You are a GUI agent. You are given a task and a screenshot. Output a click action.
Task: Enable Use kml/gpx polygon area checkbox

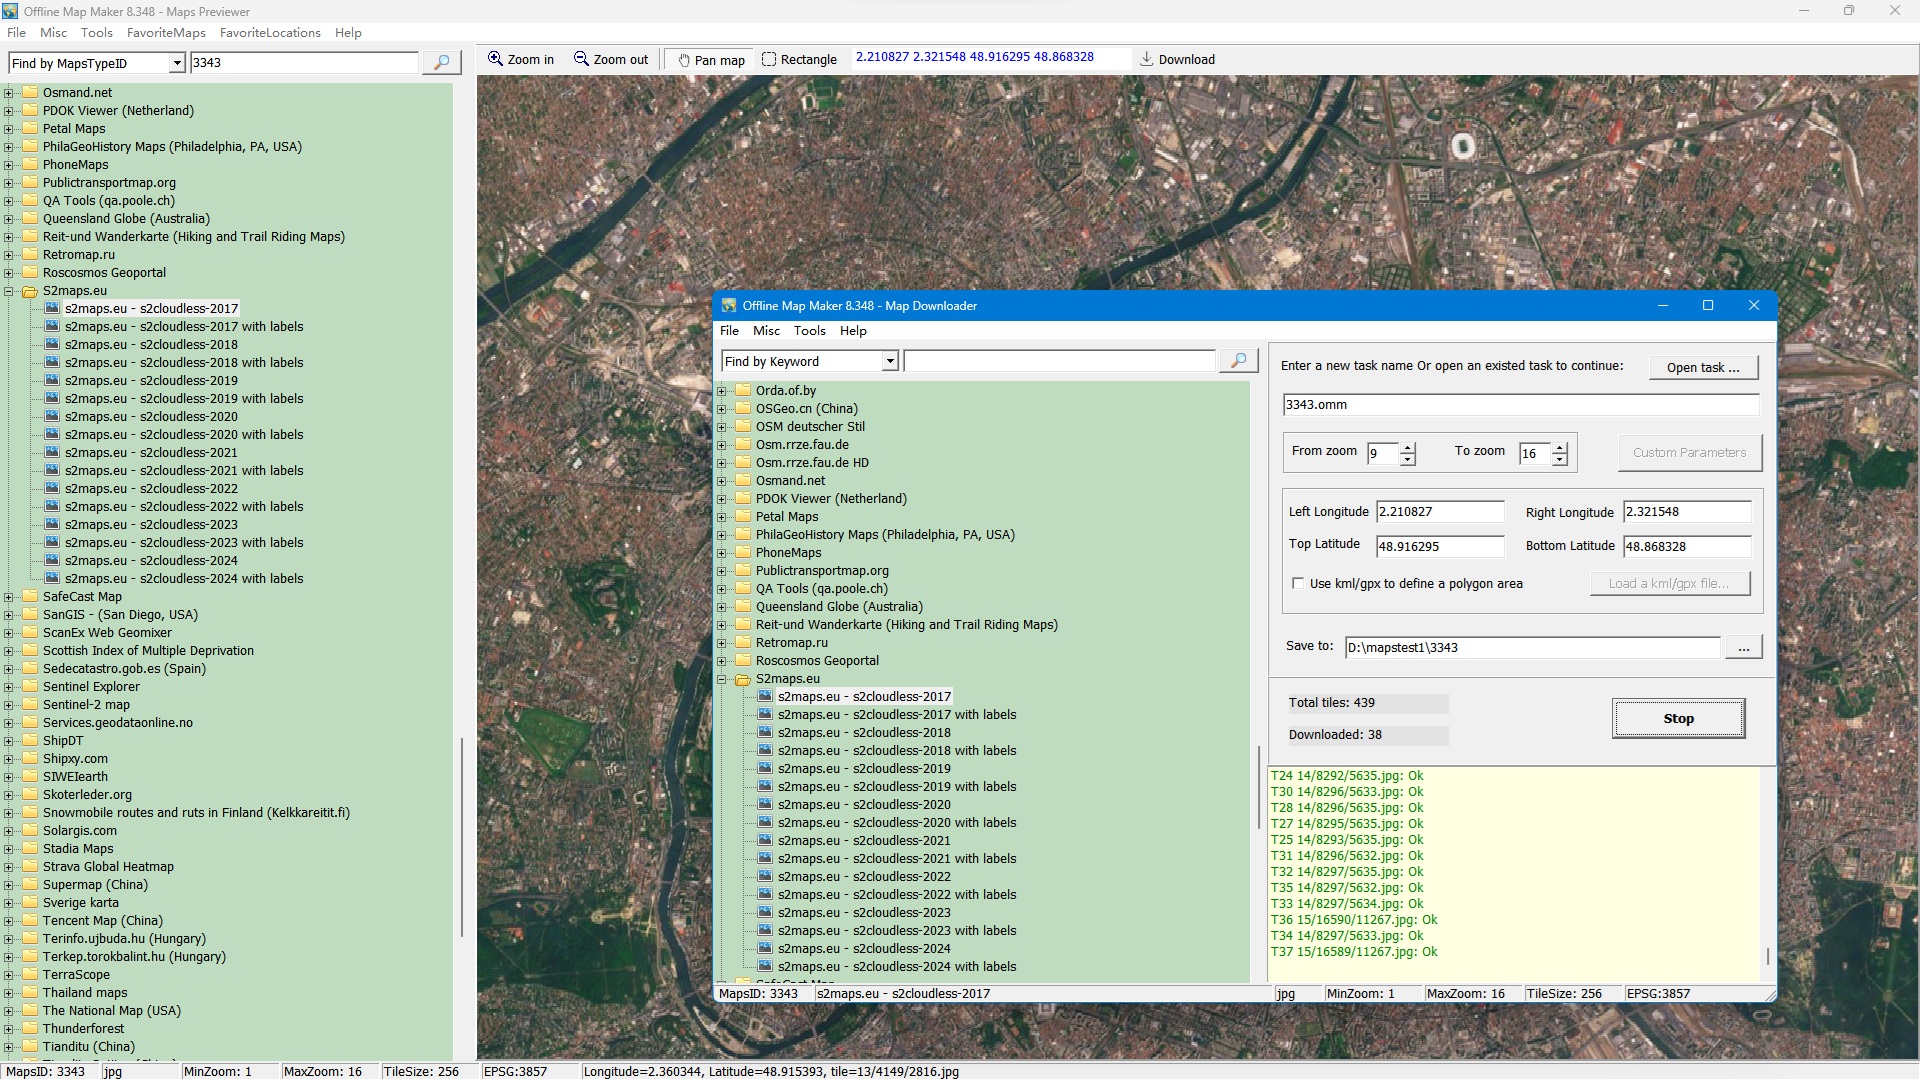coord(1298,583)
